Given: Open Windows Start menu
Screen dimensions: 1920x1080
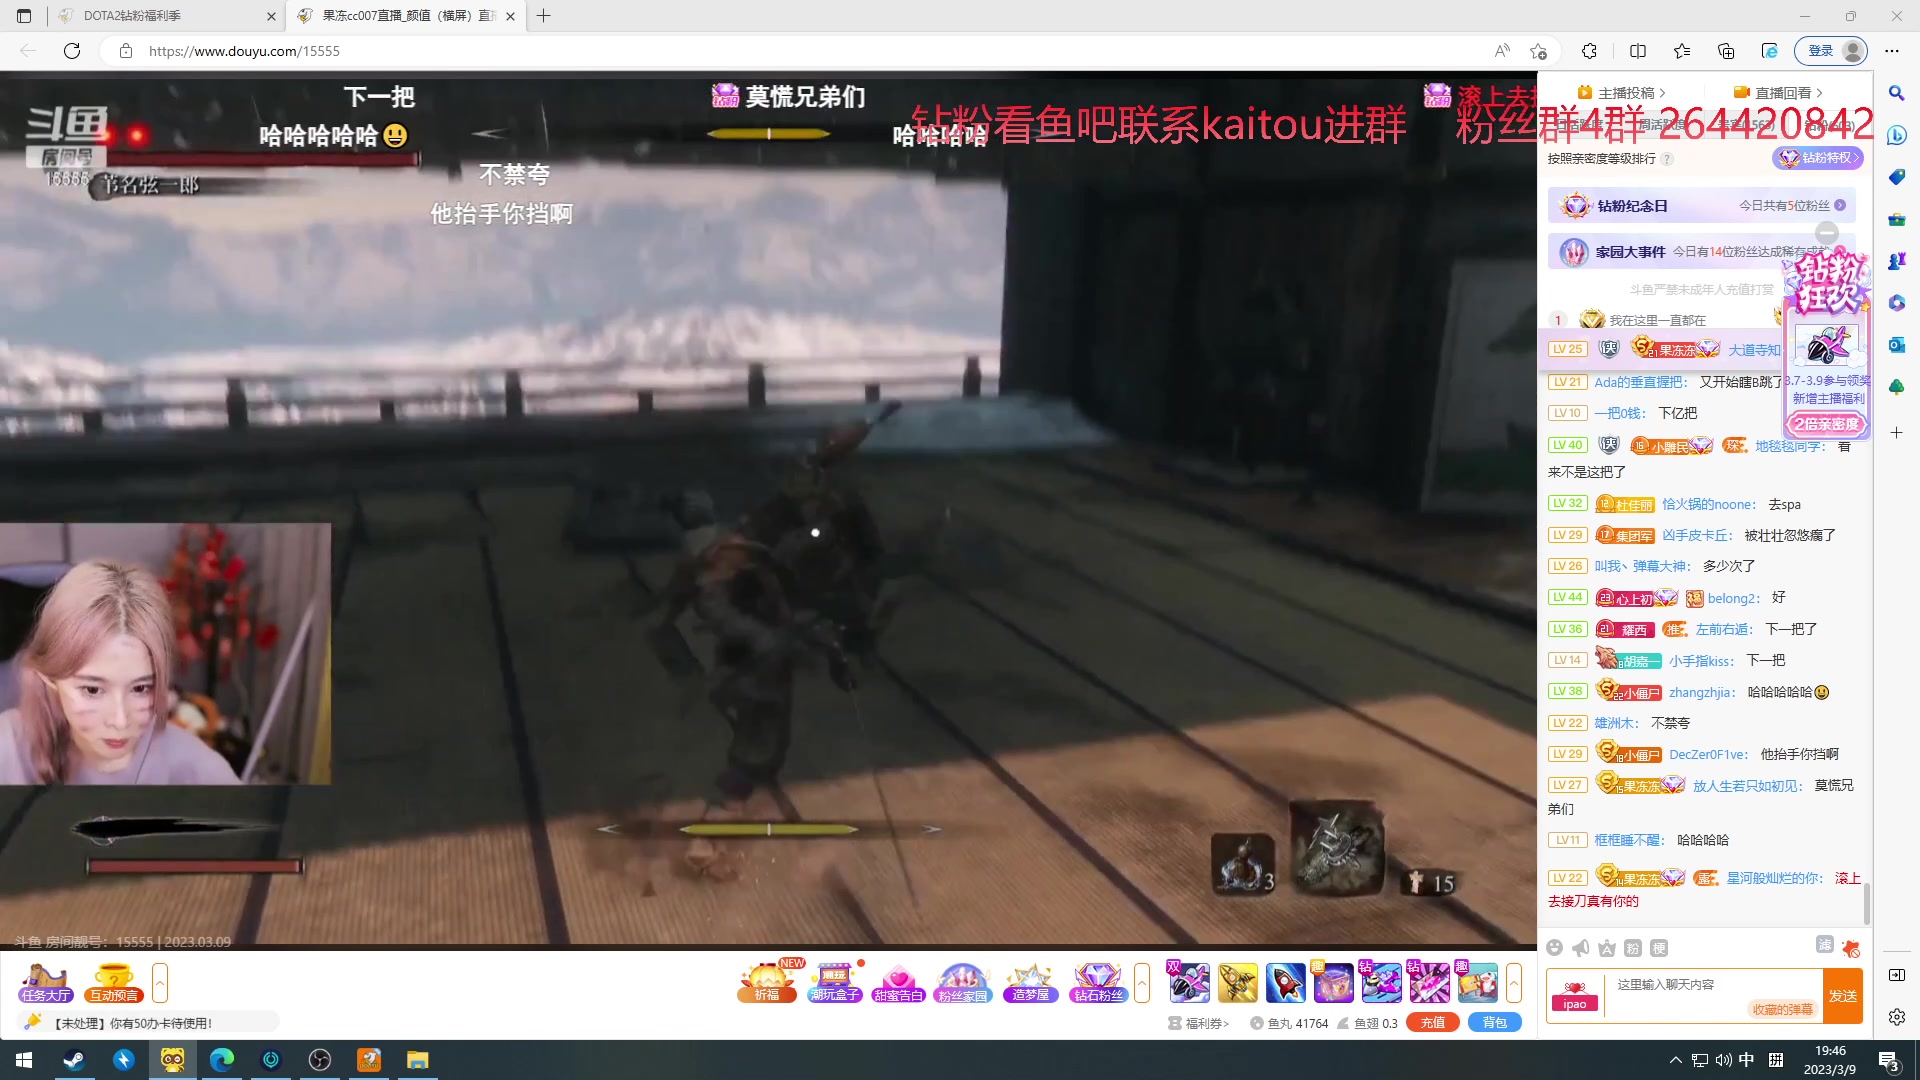Looking at the screenshot, I should point(24,1060).
